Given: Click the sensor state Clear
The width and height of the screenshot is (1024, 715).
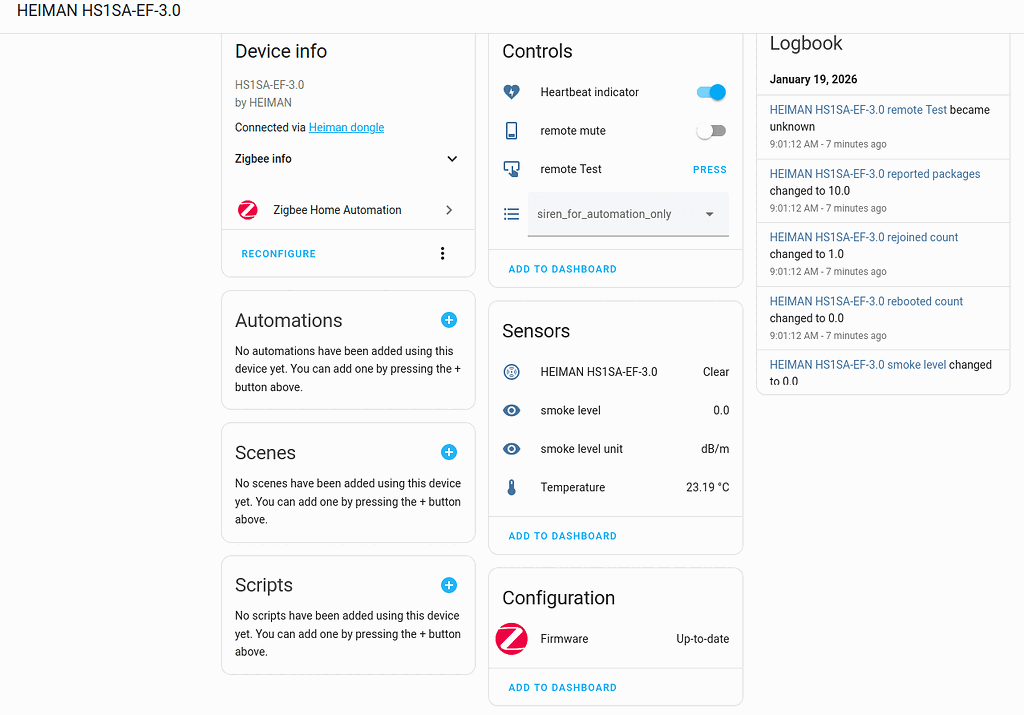Looking at the screenshot, I should 716,372.
